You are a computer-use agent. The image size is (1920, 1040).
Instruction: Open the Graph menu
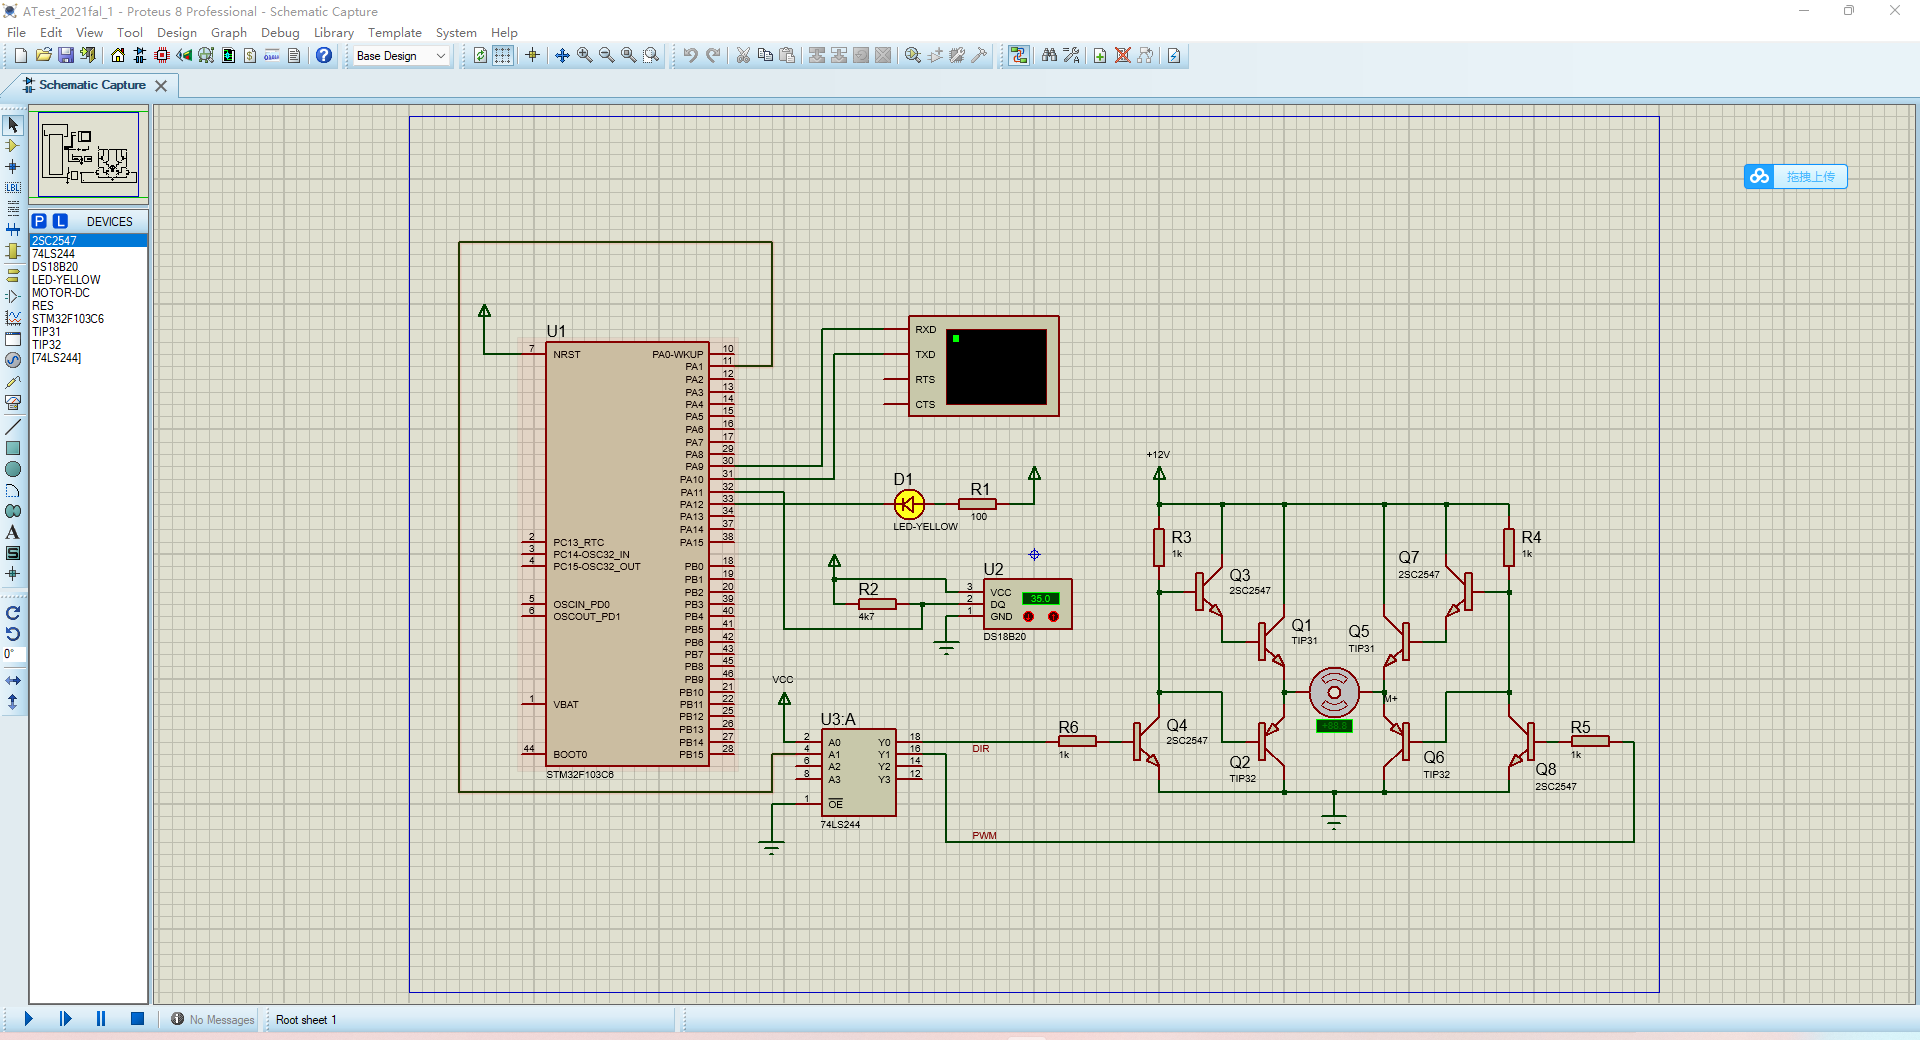229,33
